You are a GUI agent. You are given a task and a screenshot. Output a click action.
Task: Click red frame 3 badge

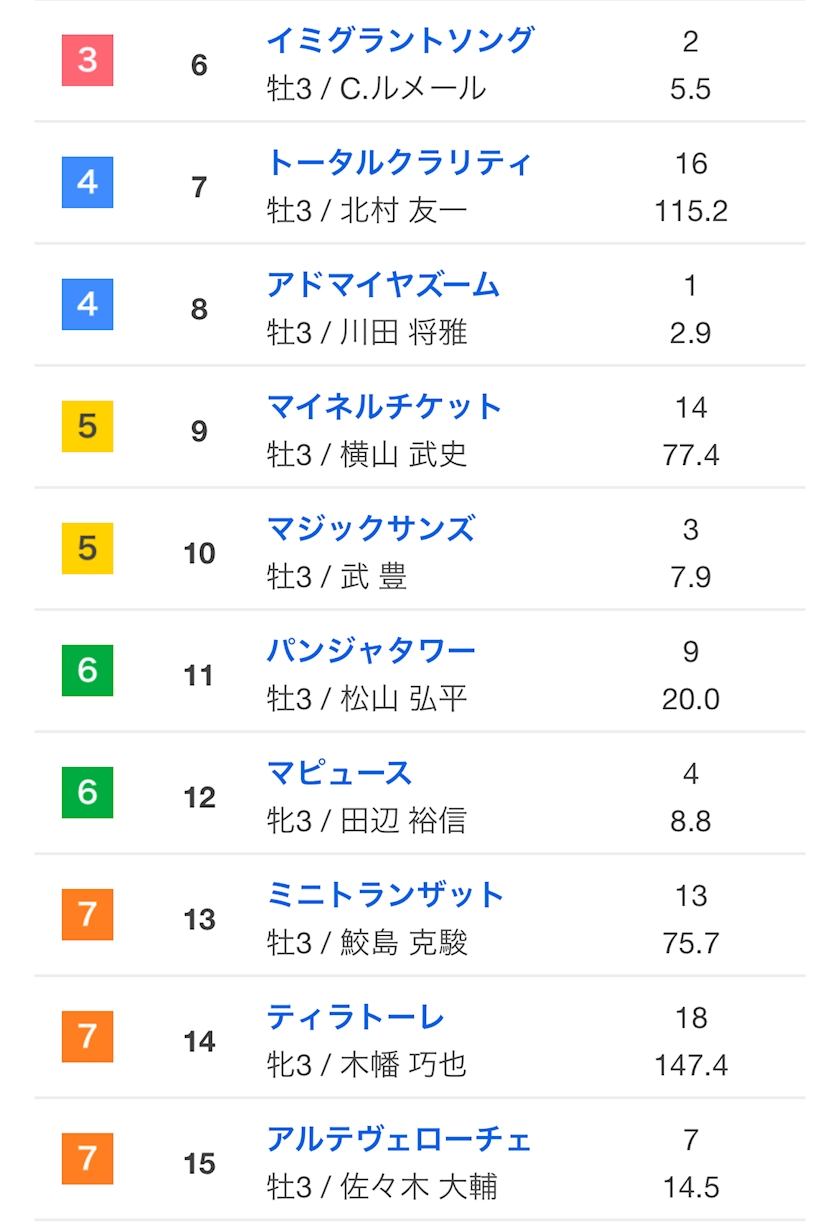[88, 60]
